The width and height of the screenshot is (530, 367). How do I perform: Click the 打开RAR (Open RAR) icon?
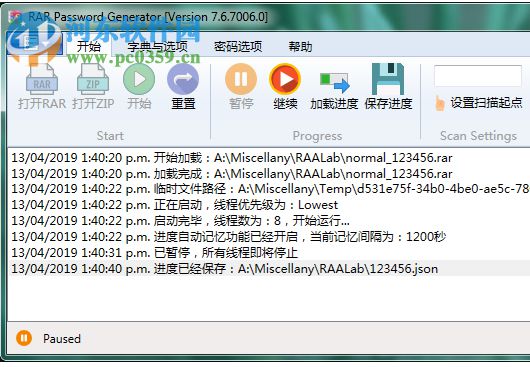[x=42, y=79]
